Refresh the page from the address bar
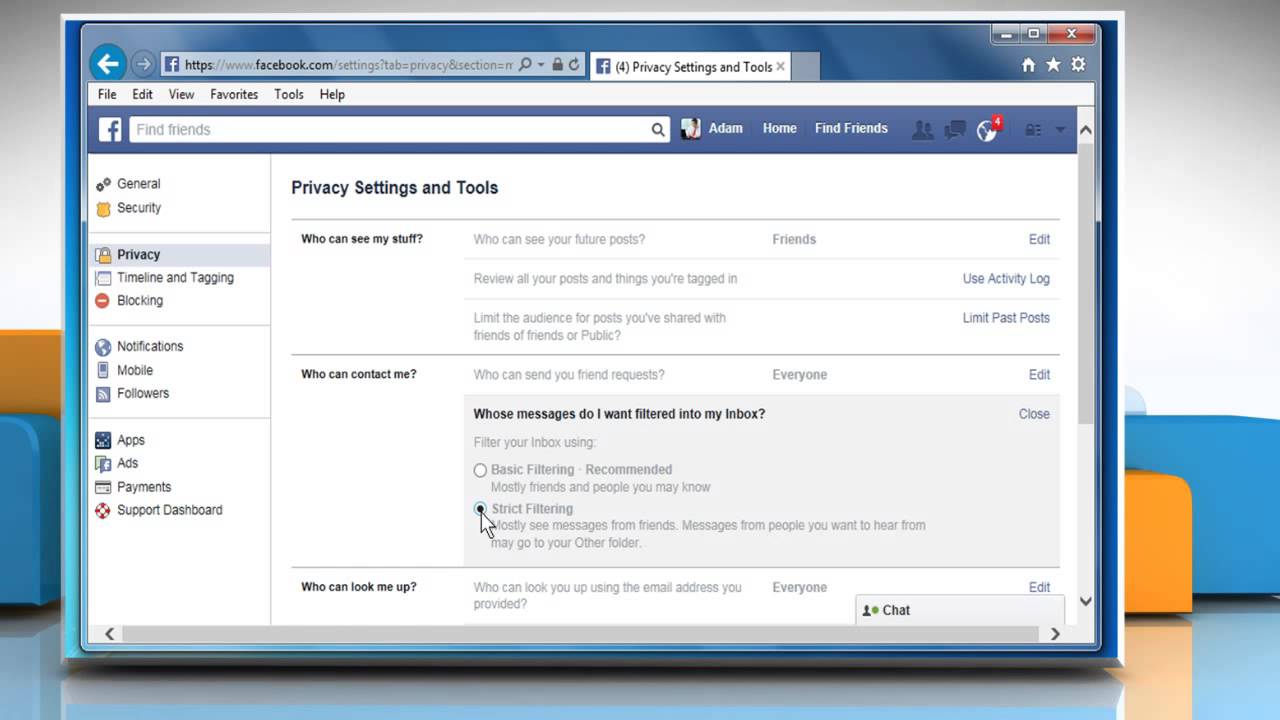This screenshot has width=1280, height=720. (574, 64)
